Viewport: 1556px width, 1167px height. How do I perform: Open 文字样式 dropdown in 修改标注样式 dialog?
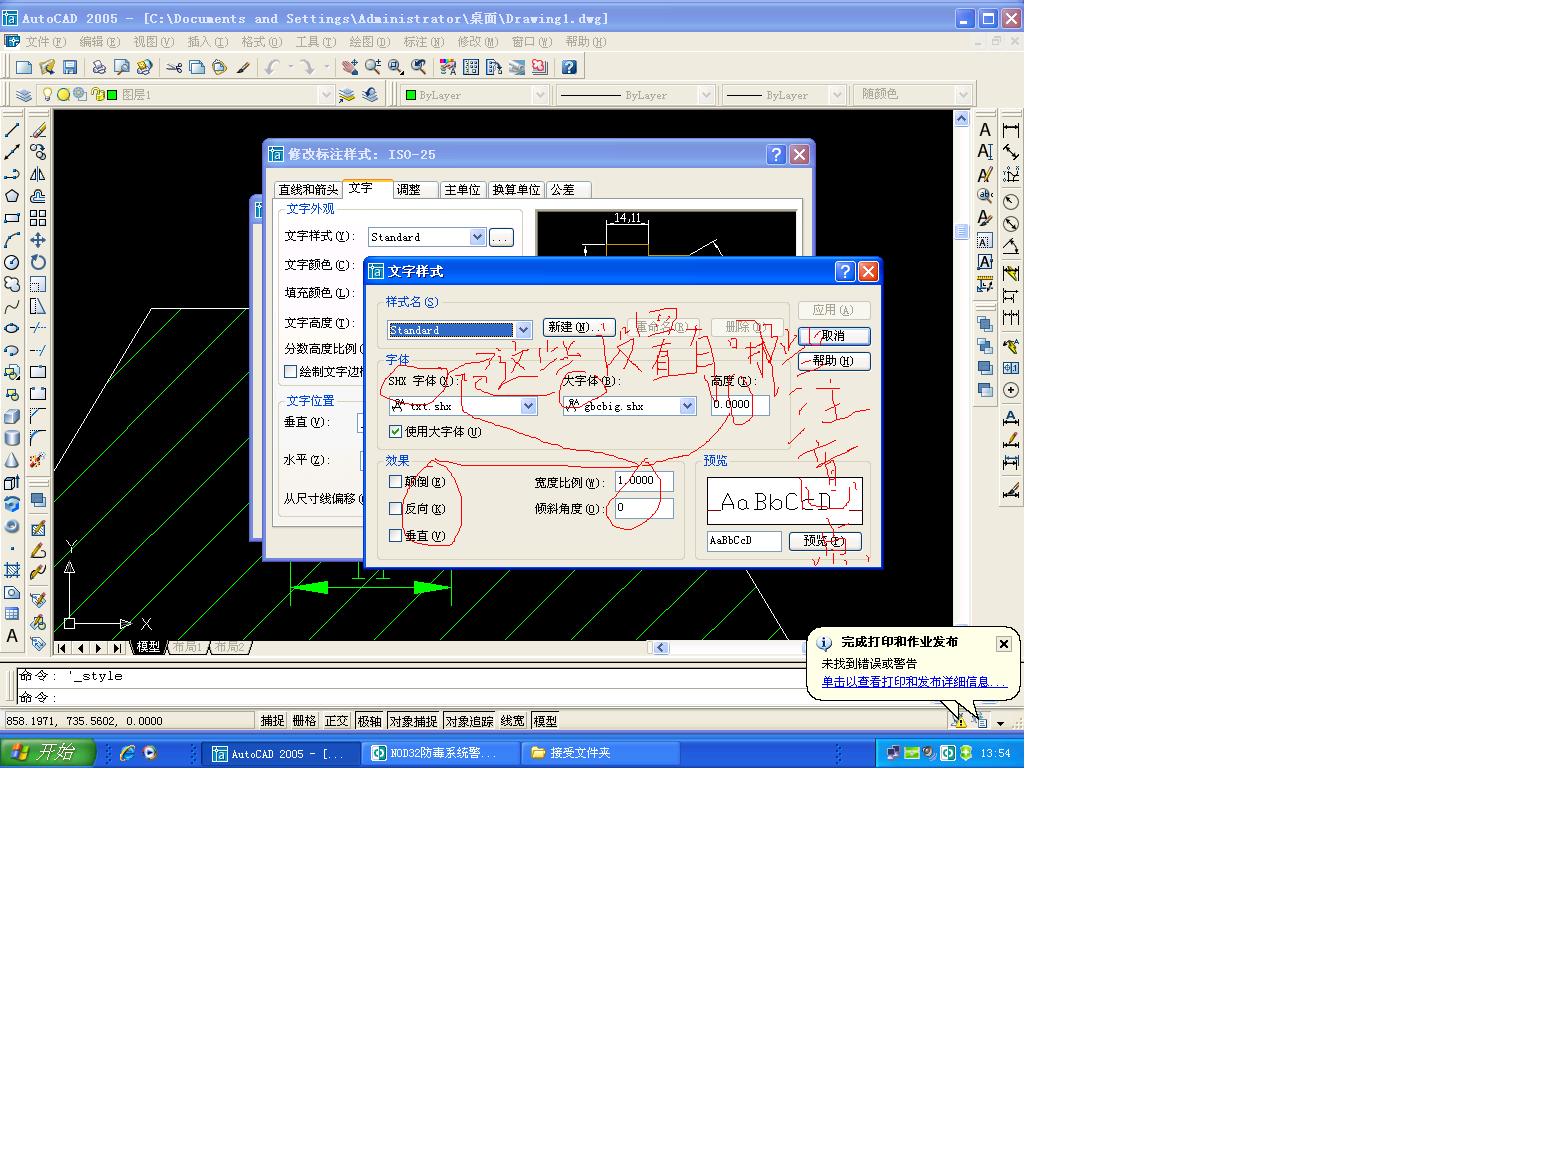pyautogui.click(x=477, y=237)
